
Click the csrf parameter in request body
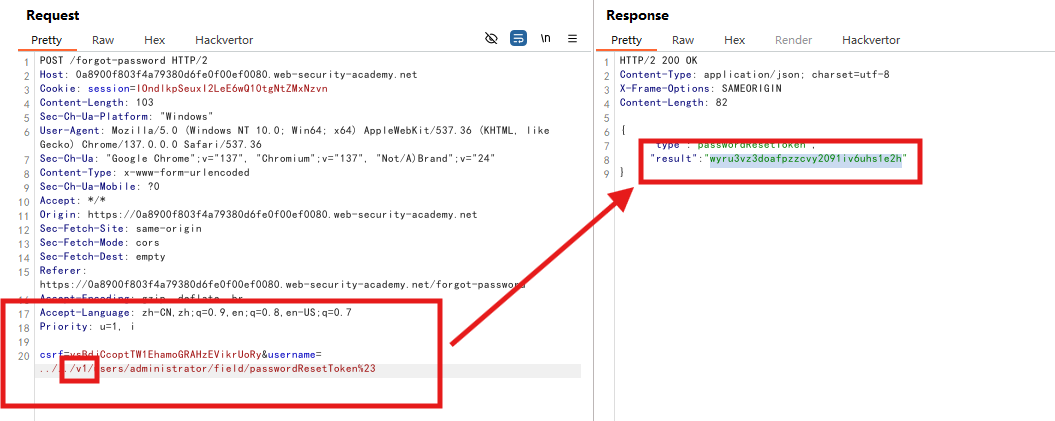coord(149,354)
